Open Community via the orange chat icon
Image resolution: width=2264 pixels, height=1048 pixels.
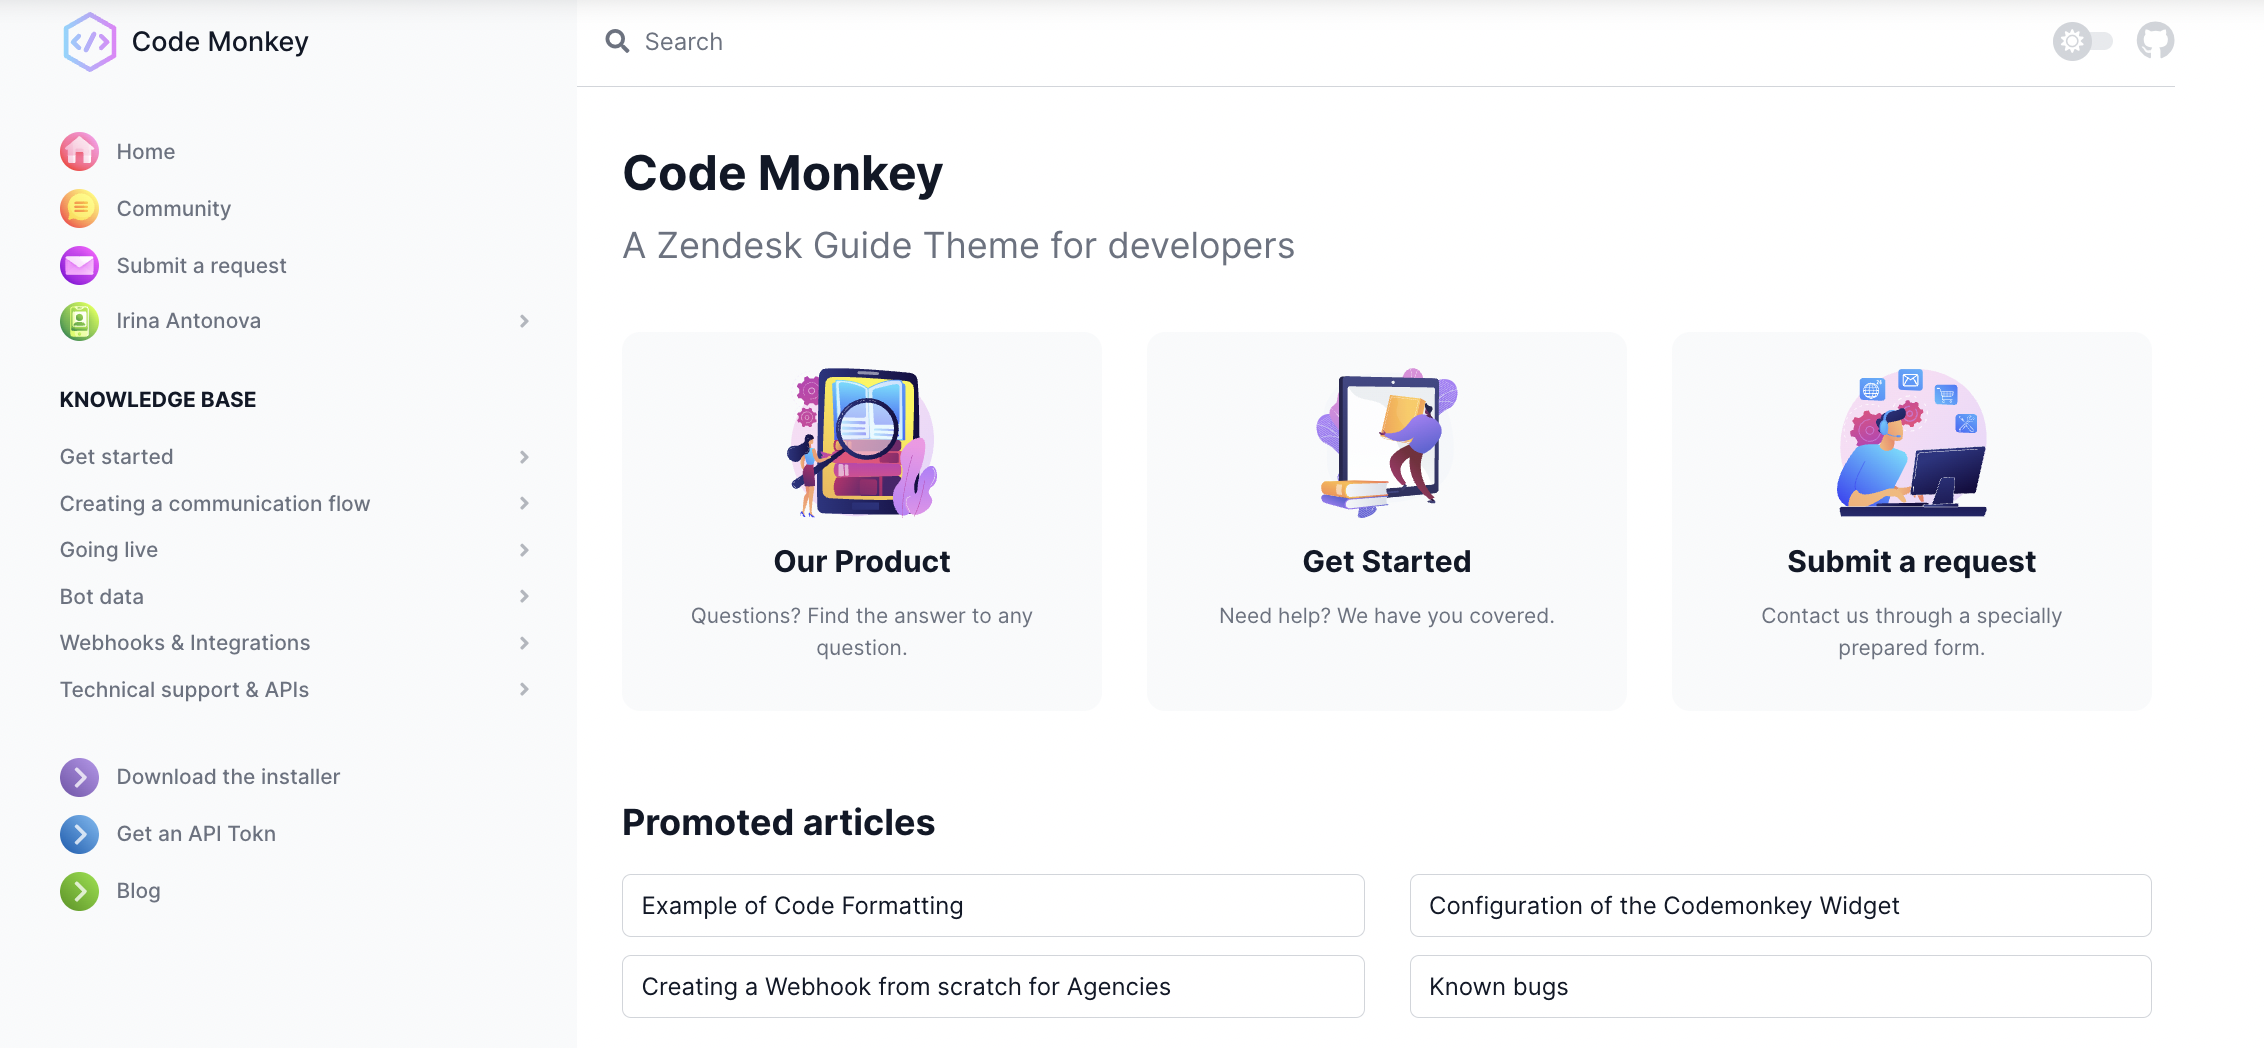(x=79, y=209)
